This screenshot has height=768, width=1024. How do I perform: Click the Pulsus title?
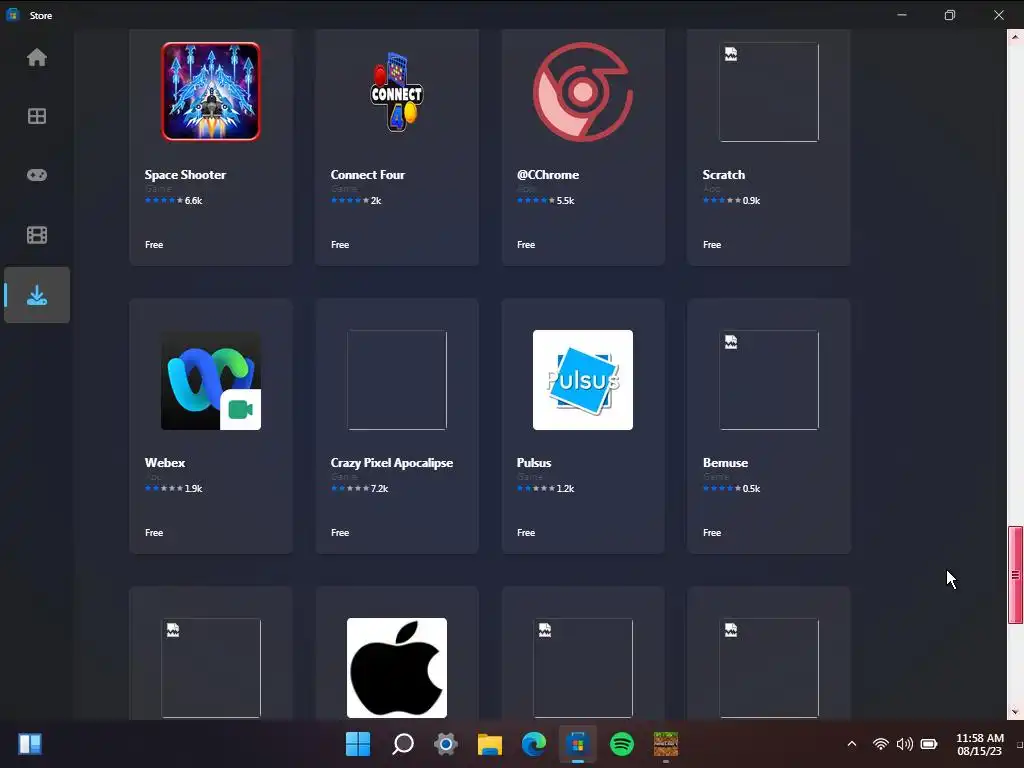coord(534,463)
